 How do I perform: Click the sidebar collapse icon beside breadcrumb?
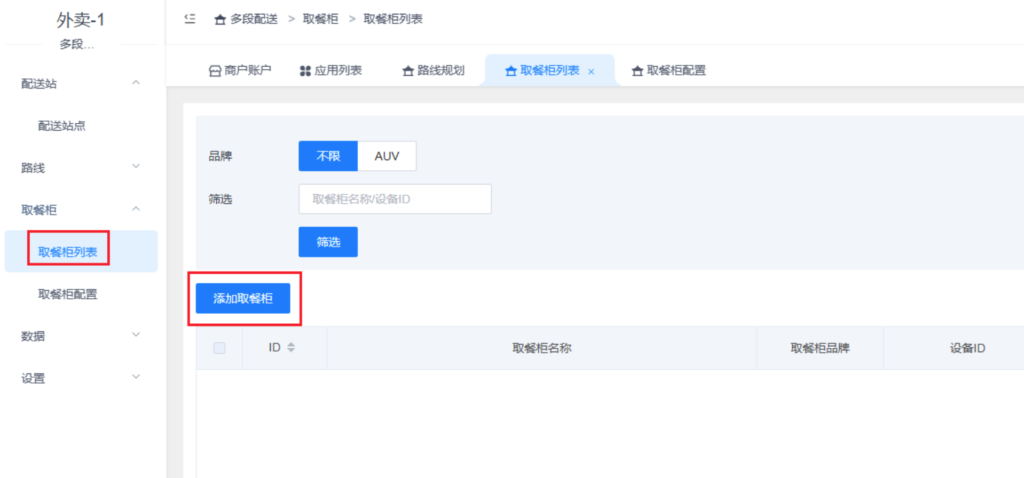(x=190, y=19)
